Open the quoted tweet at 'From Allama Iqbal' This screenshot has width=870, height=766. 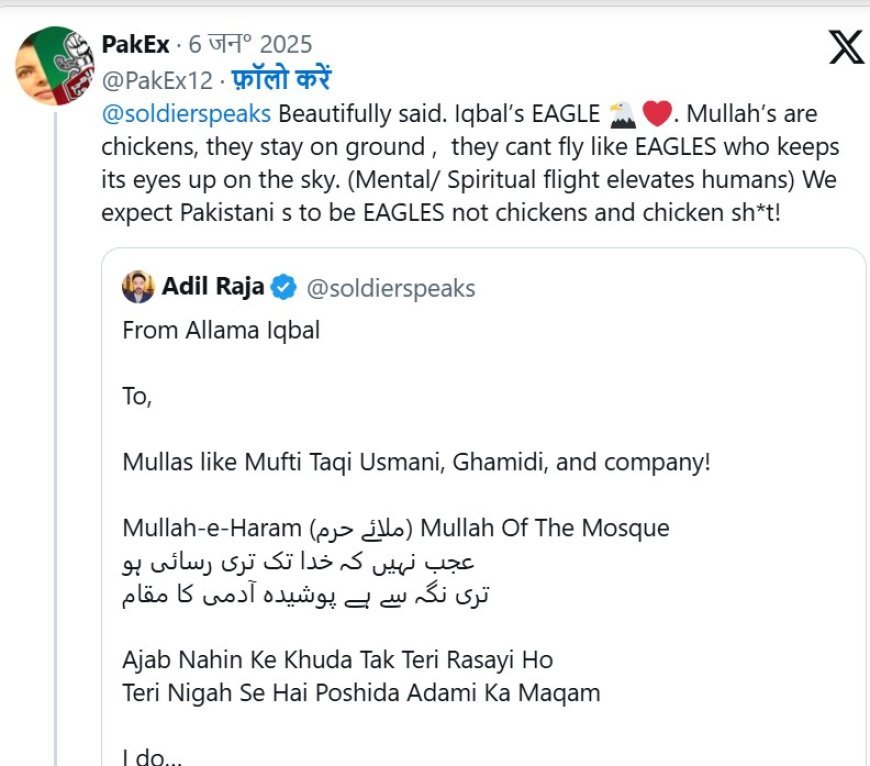tap(221, 330)
